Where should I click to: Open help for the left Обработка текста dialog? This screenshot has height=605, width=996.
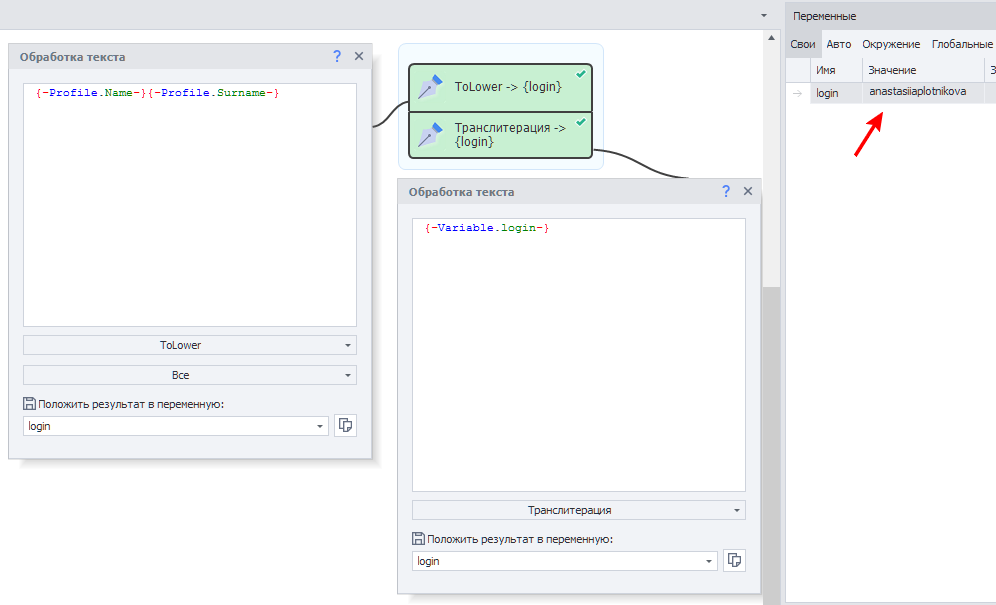337,57
